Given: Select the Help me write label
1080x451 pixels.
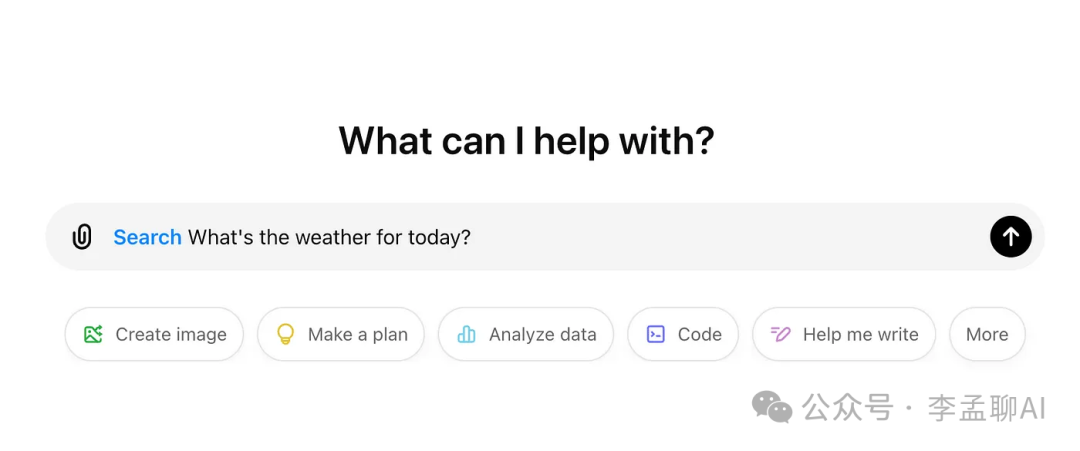Looking at the screenshot, I should (860, 335).
